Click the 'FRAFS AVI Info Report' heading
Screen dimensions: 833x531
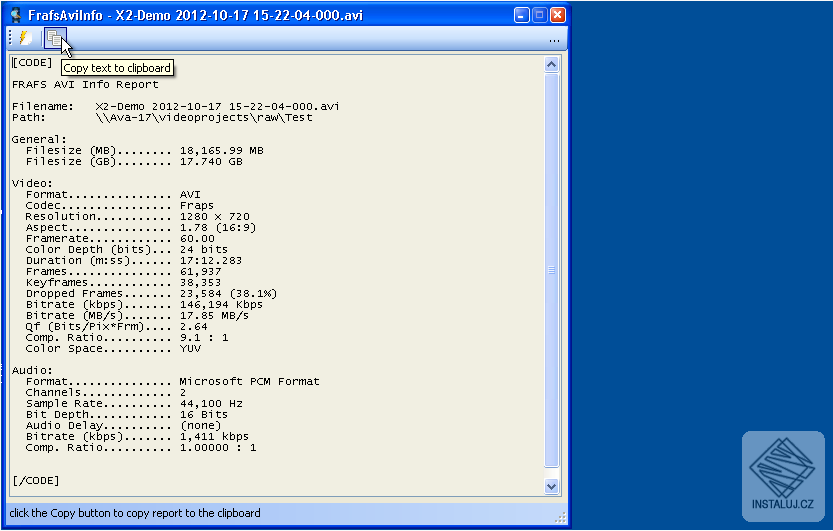coord(85,84)
